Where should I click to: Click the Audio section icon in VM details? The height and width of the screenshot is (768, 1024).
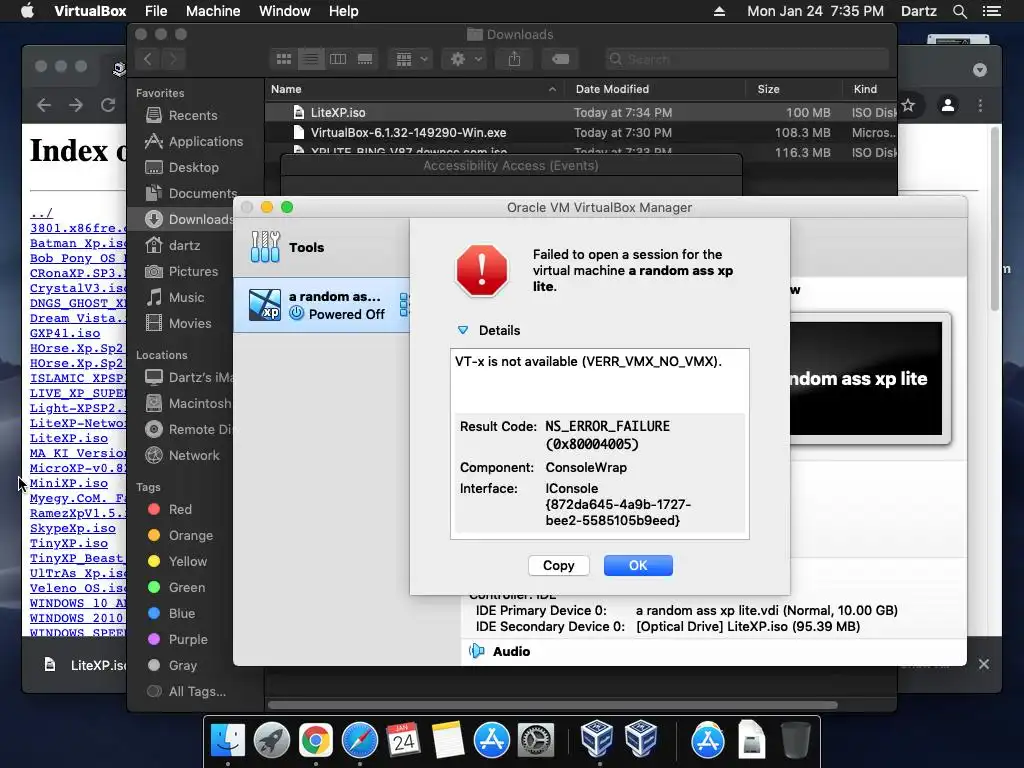pos(477,651)
